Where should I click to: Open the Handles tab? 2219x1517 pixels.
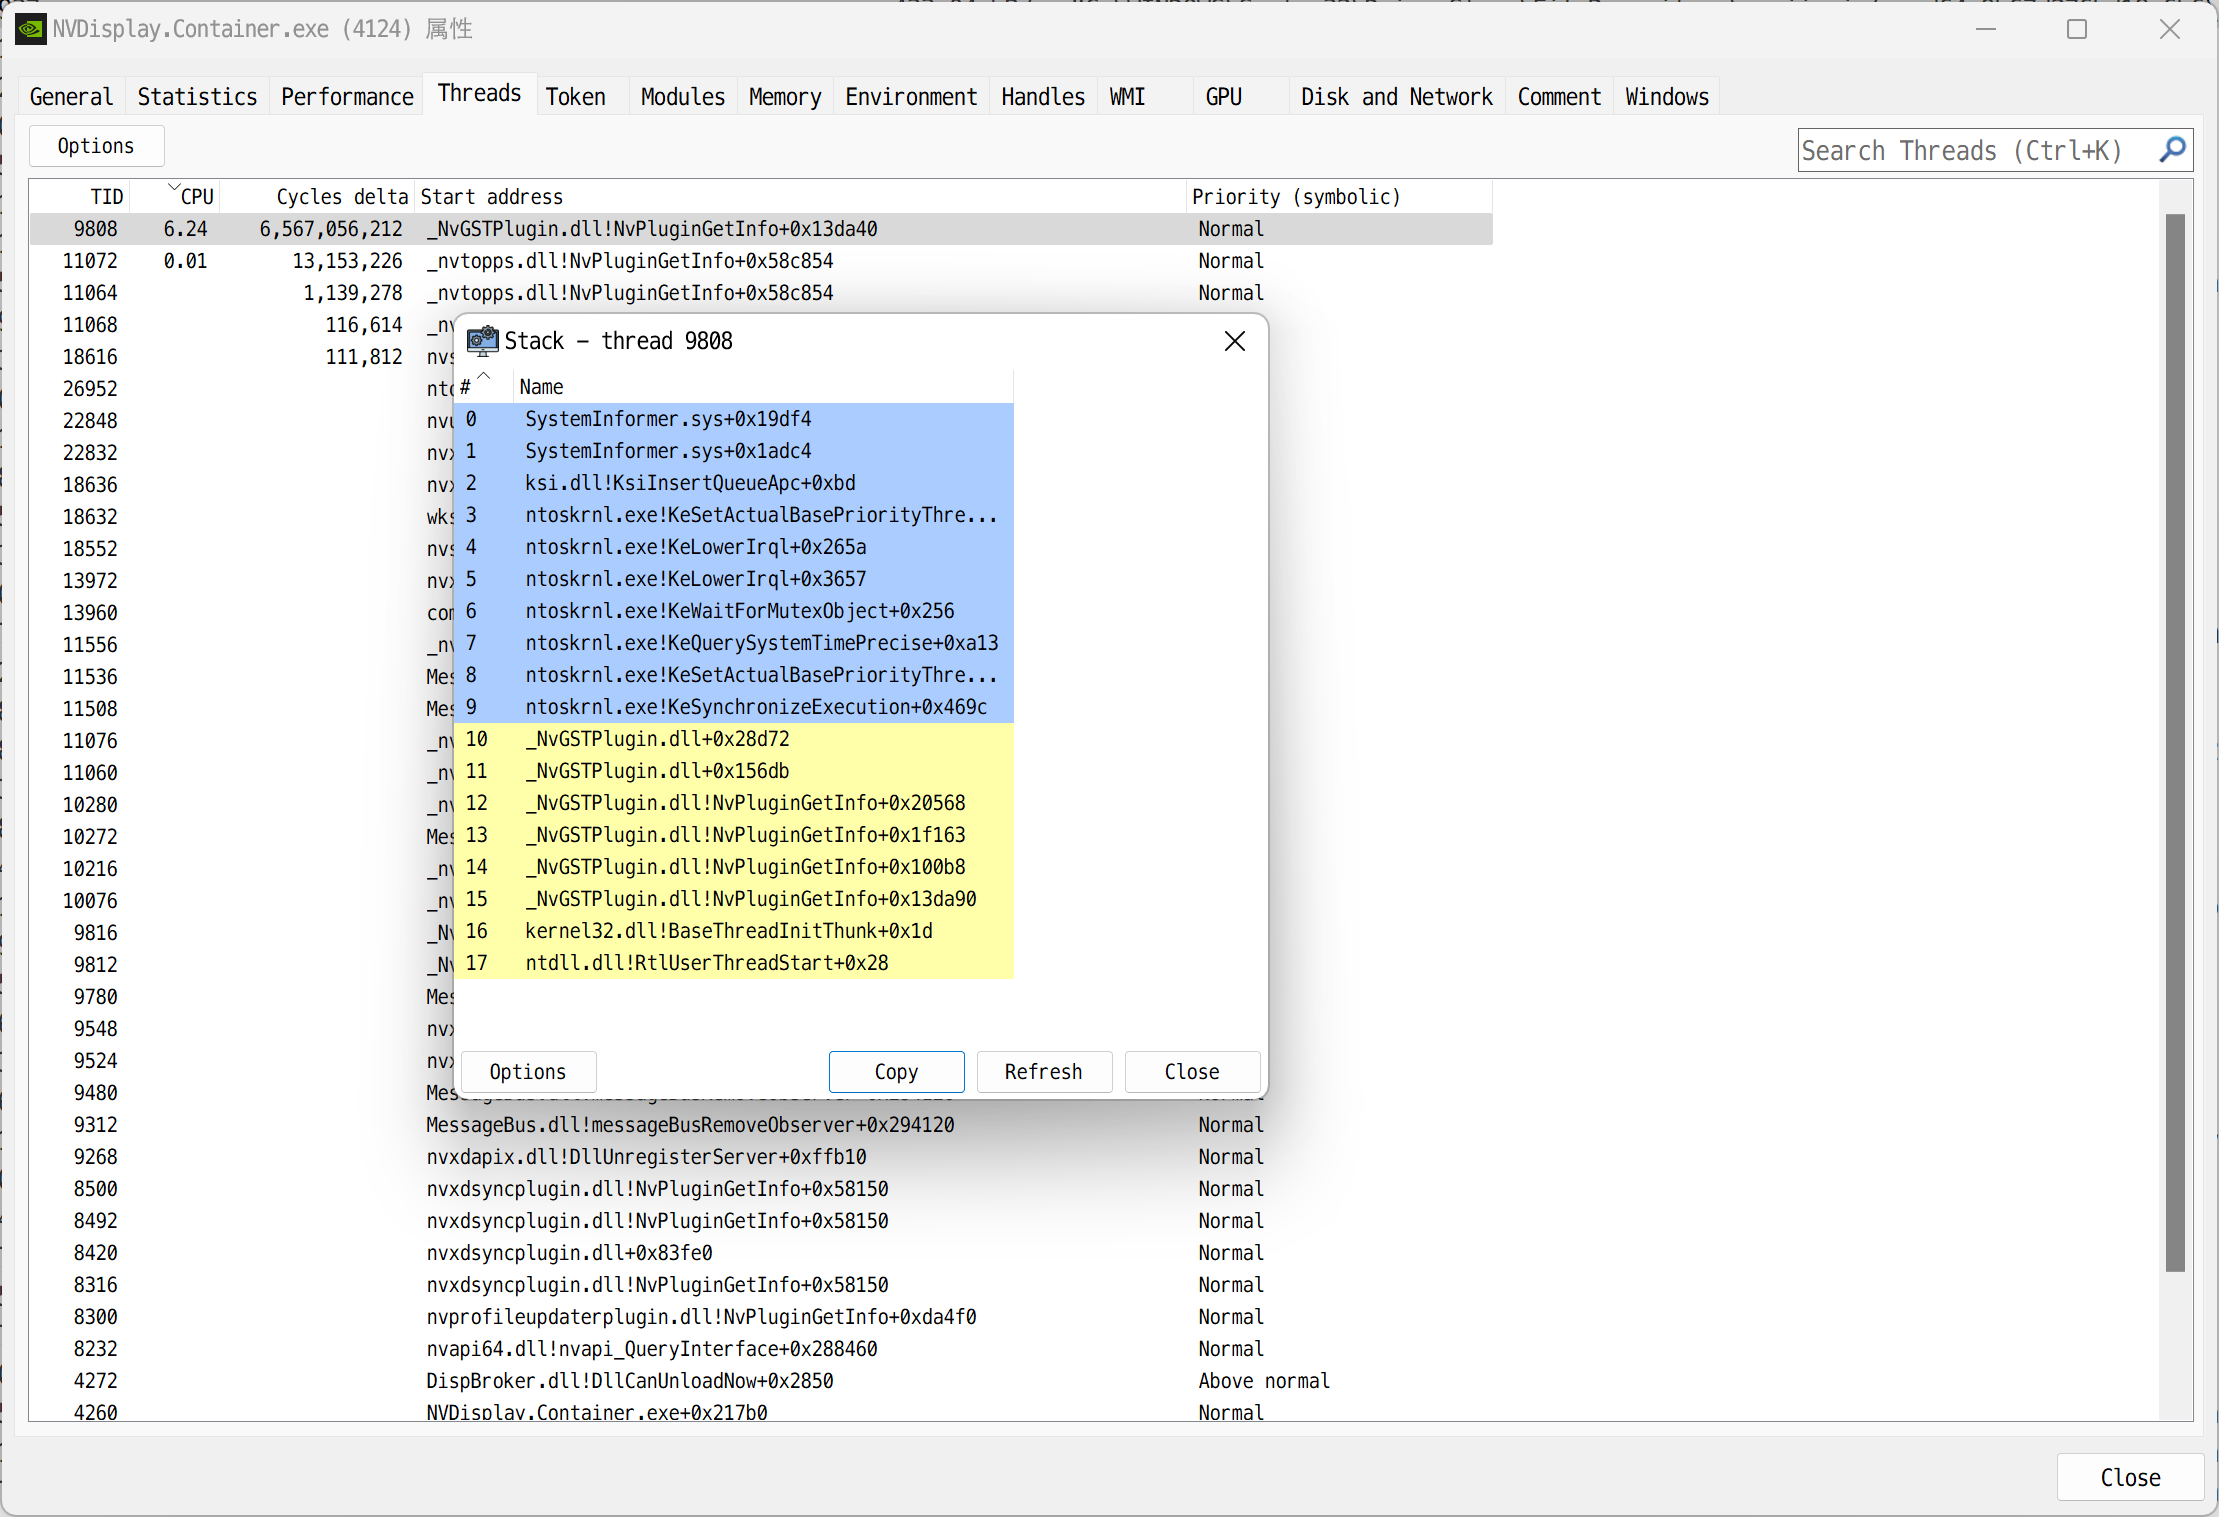1042,96
